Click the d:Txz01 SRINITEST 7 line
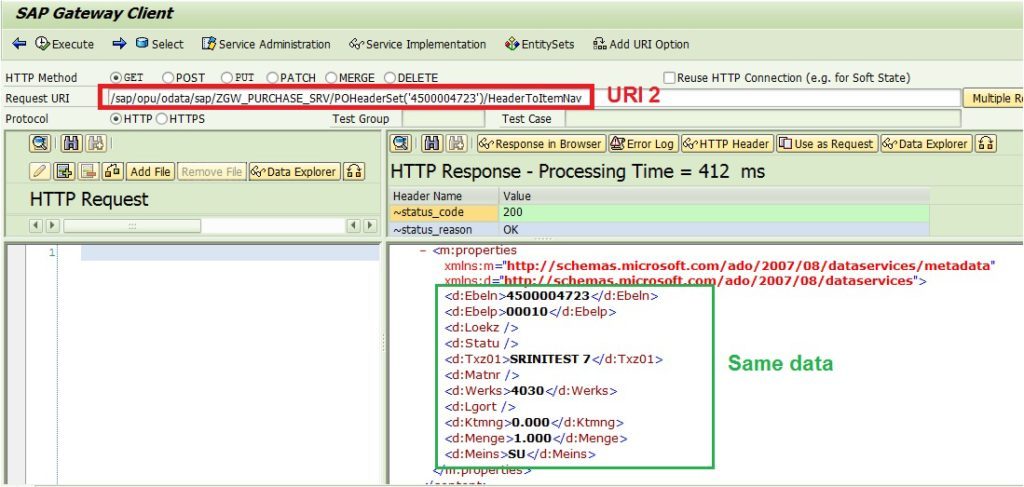 (554, 359)
